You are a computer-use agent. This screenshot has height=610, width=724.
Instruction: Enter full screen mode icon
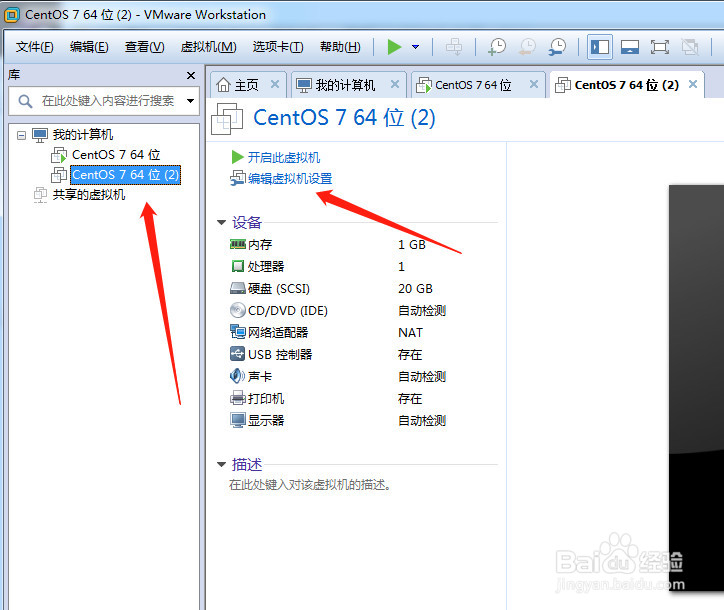(660, 47)
